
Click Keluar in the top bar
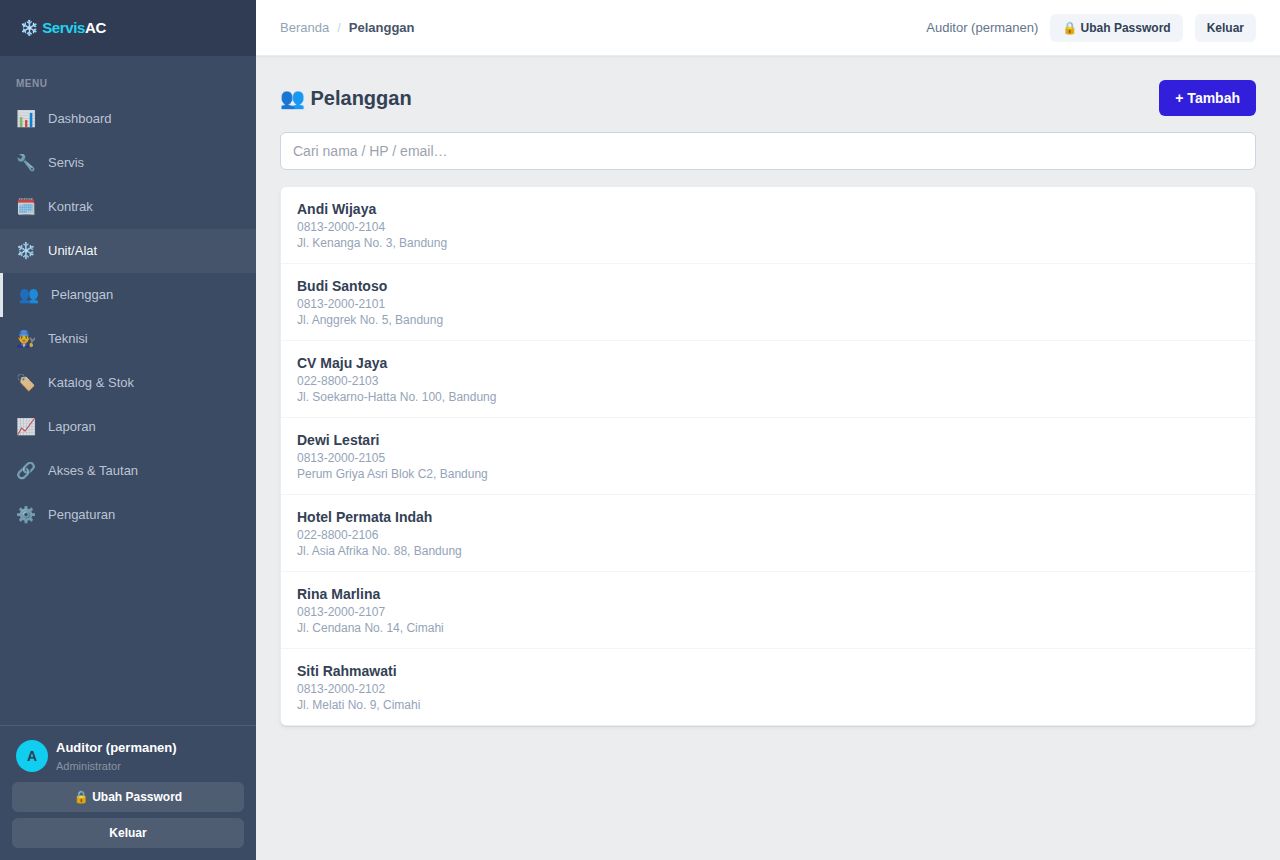[x=1225, y=28]
